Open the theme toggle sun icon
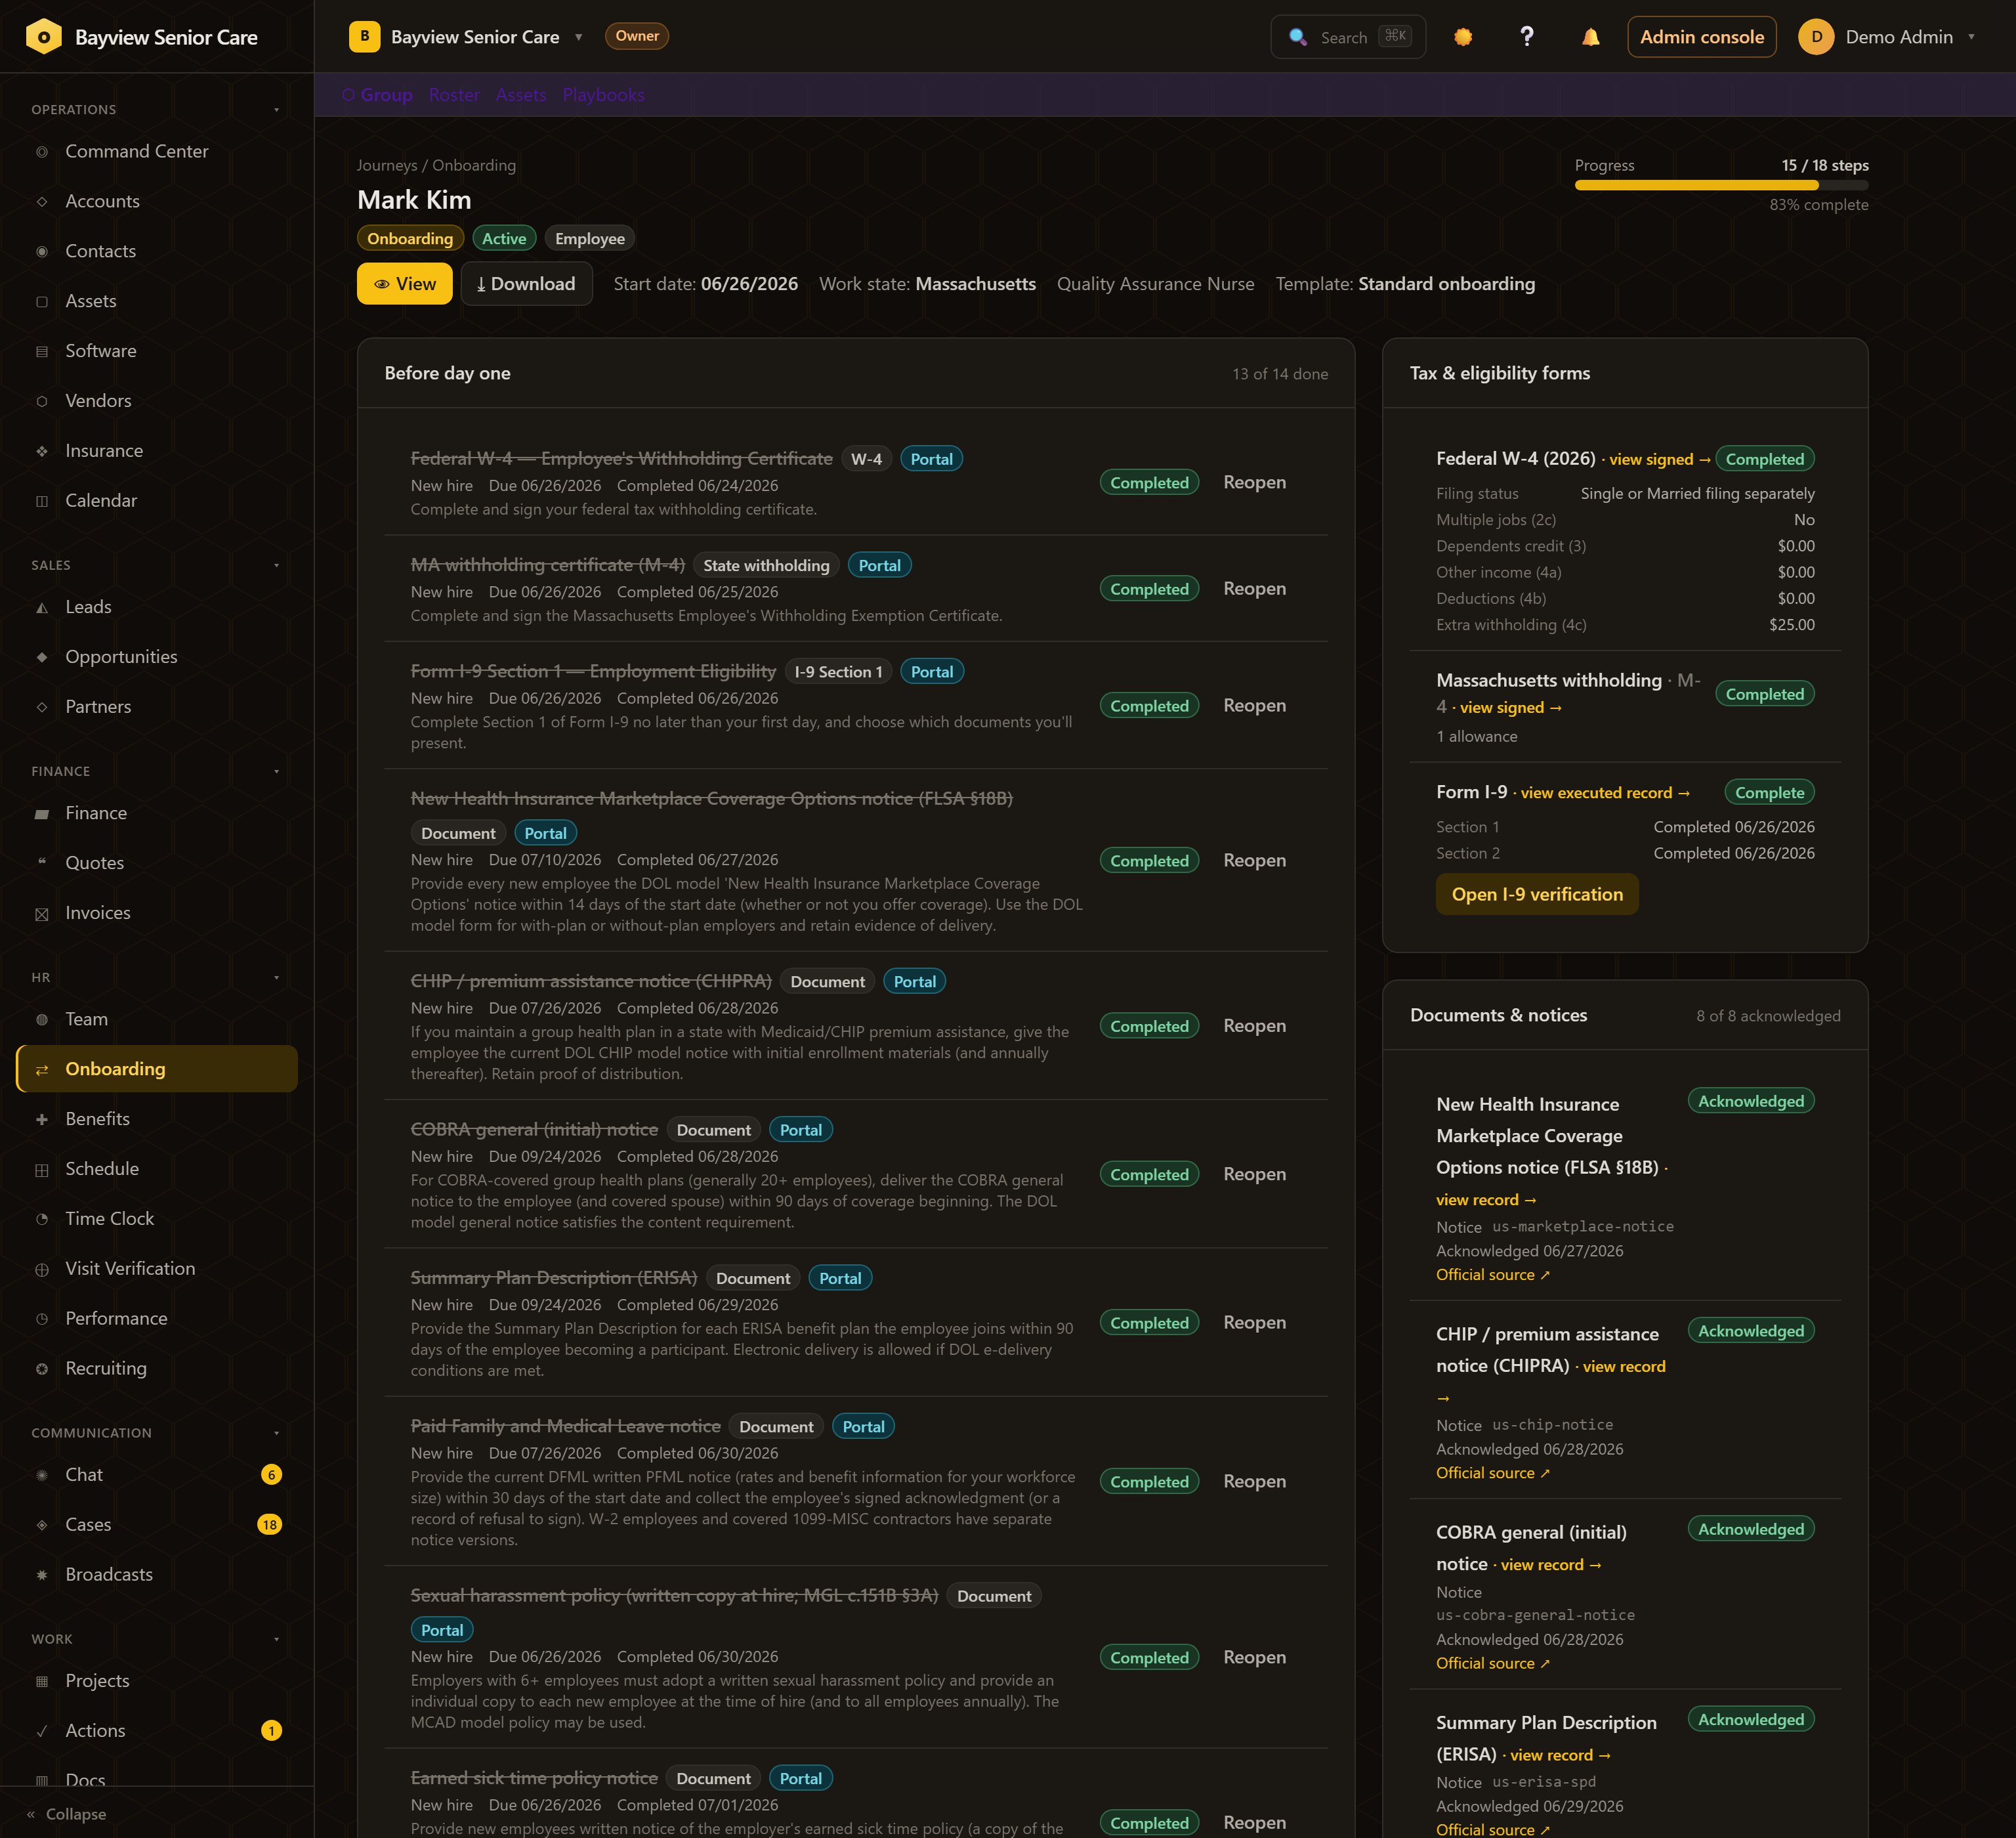This screenshot has width=2016, height=1838. point(1463,37)
